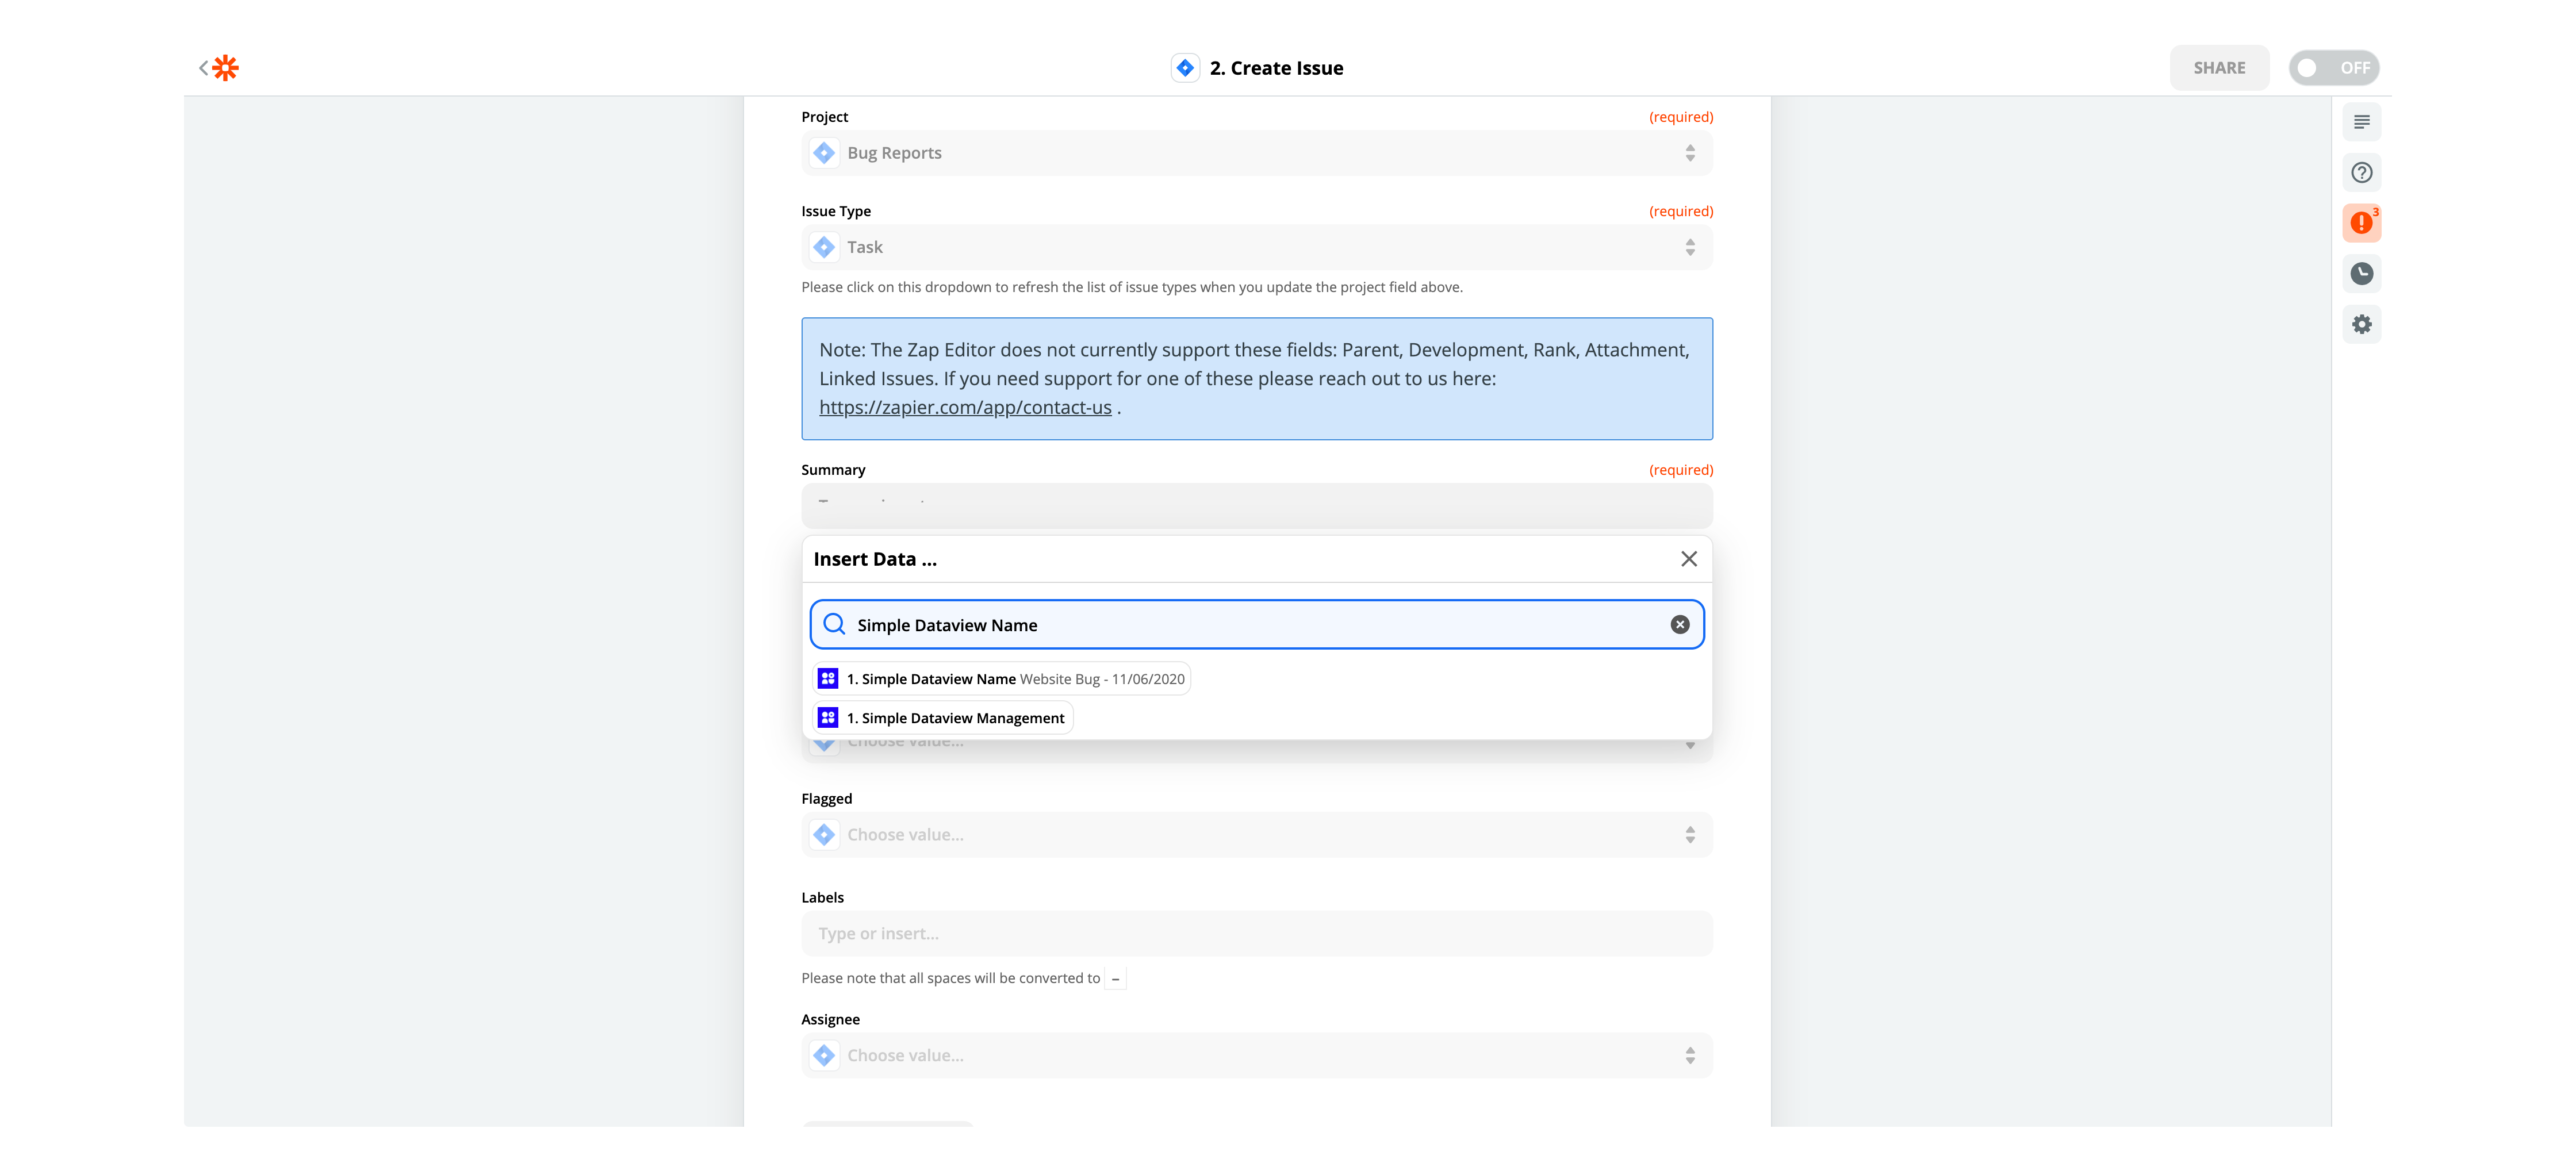Clear the search with the x icon
This screenshot has height=1167, width=2576.
(1680, 625)
